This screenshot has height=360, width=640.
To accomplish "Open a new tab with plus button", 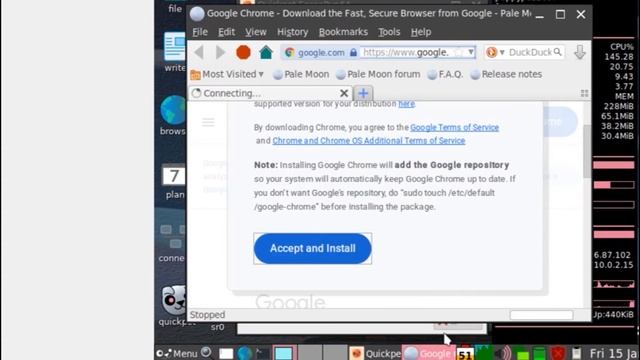I will click(363, 93).
